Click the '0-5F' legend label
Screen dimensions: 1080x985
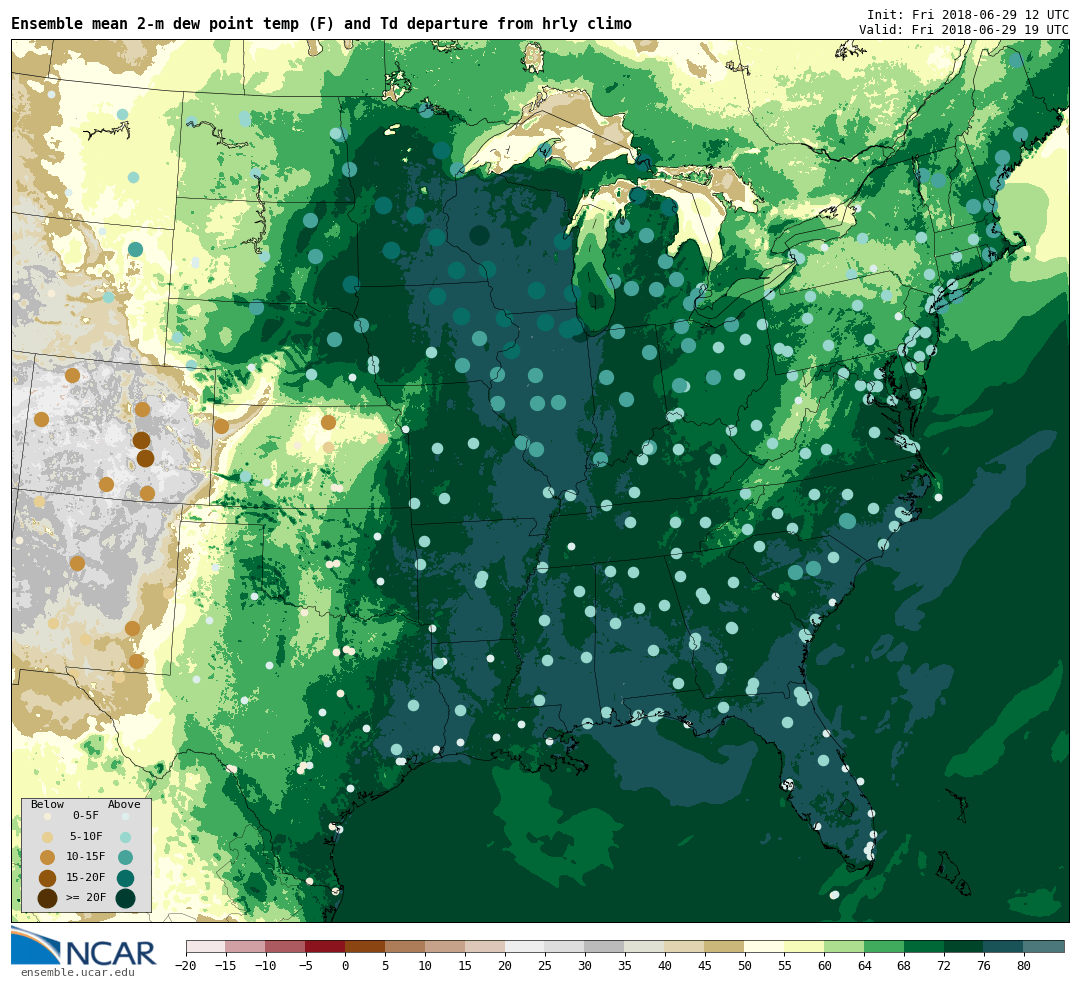[86, 816]
